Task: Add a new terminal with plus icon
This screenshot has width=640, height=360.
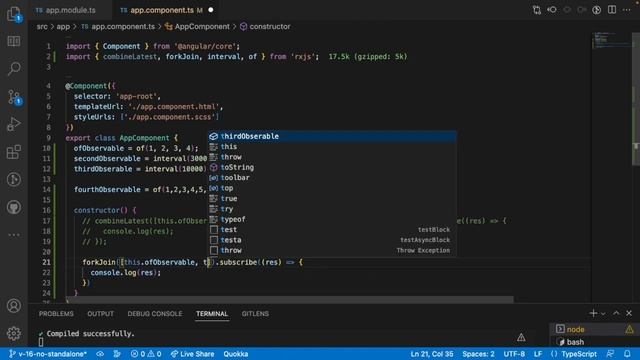Action: [x=593, y=313]
